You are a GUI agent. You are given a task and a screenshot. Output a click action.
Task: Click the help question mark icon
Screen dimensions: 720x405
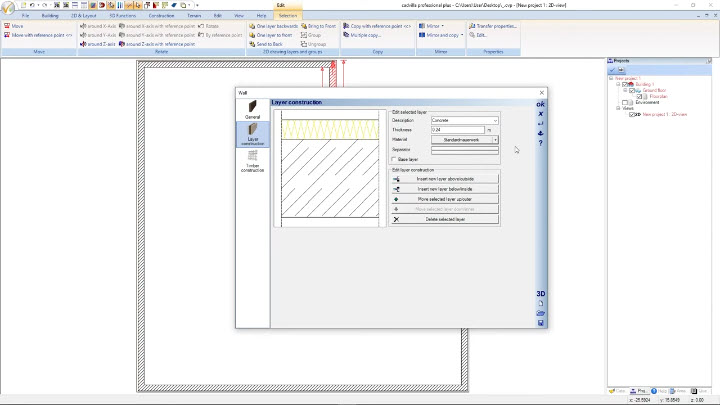(541, 143)
